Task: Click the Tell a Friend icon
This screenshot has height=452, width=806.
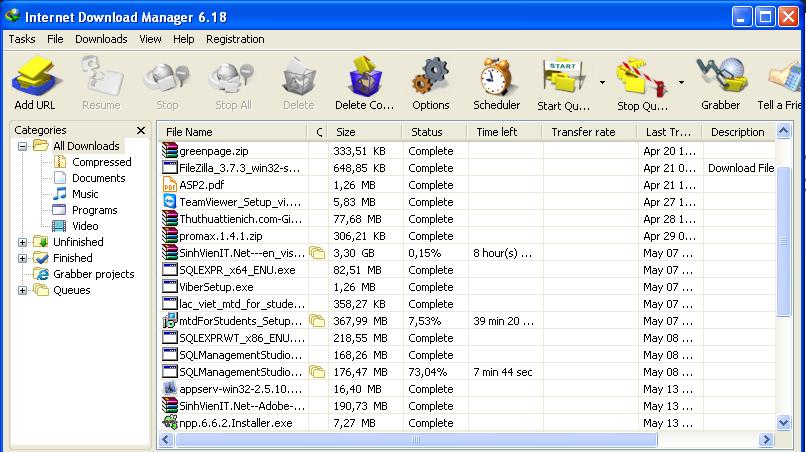Action: point(785,77)
